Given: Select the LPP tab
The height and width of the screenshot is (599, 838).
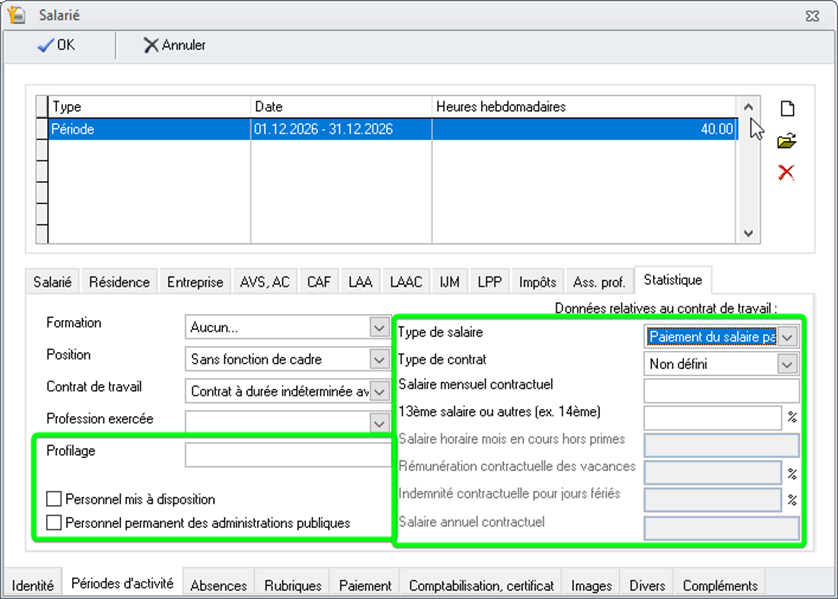Looking at the screenshot, I should tap(489, 282).
